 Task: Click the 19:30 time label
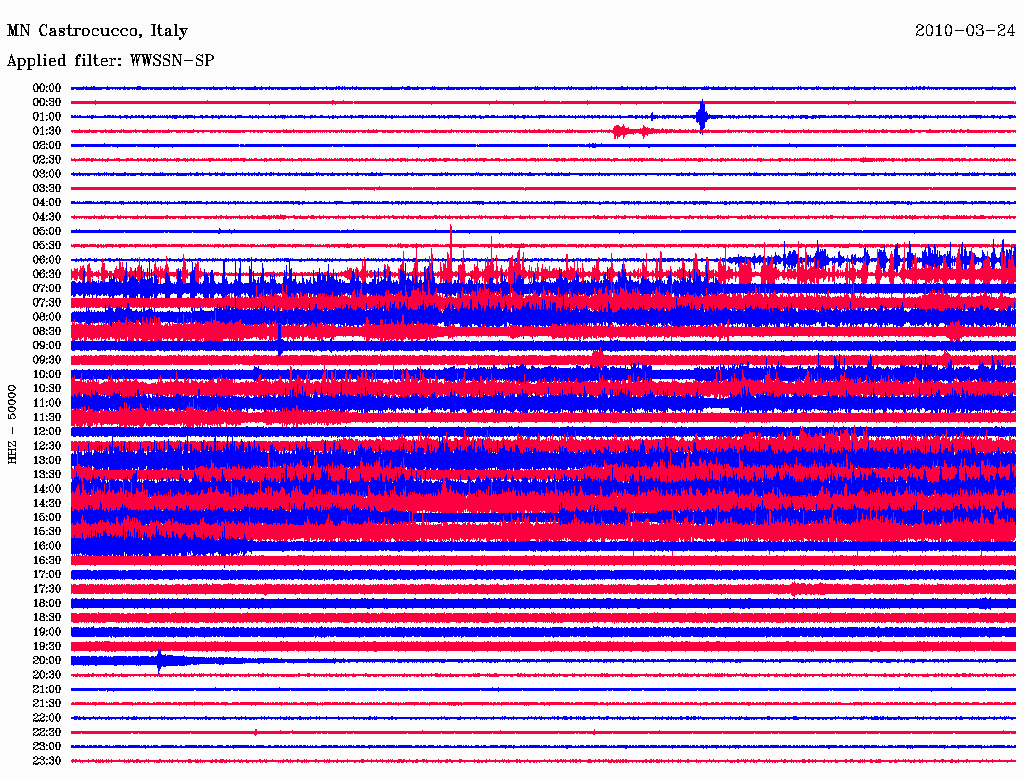pos(47,647)
